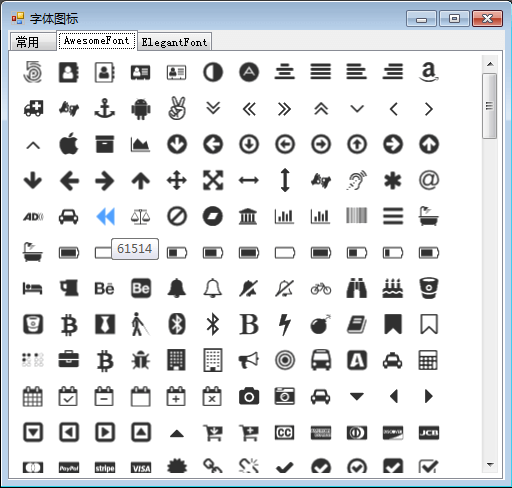This screenshot has height=488, width=512.
Task: Select the bug icon
Action: pos(141,360)
